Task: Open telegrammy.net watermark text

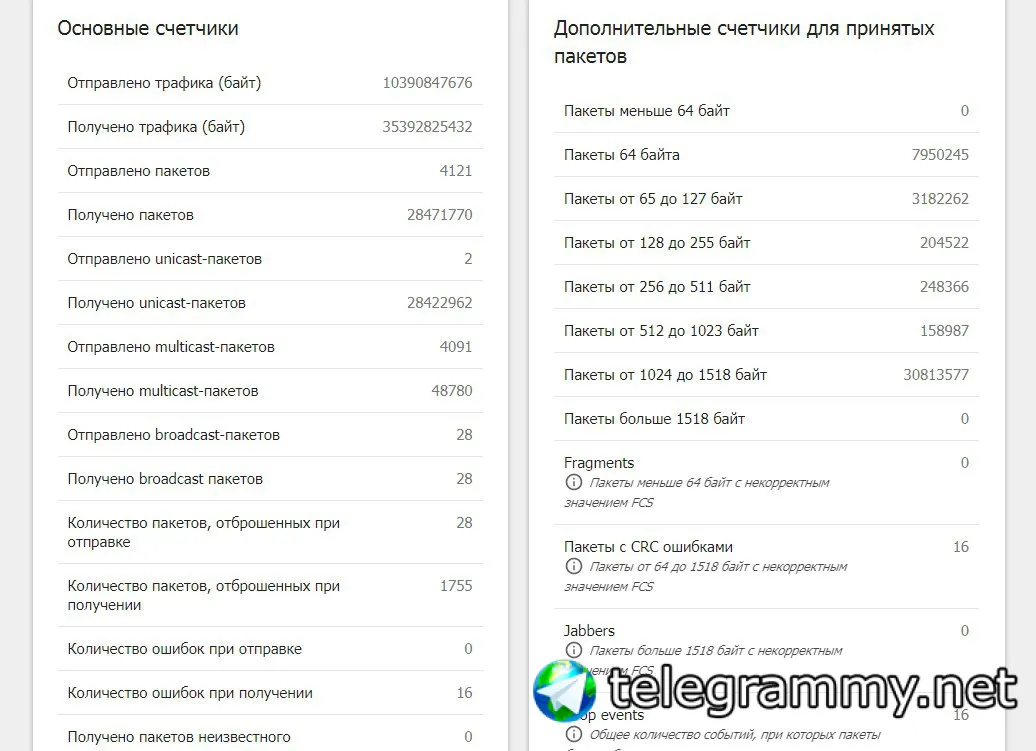Action: [x=812, y=691]
